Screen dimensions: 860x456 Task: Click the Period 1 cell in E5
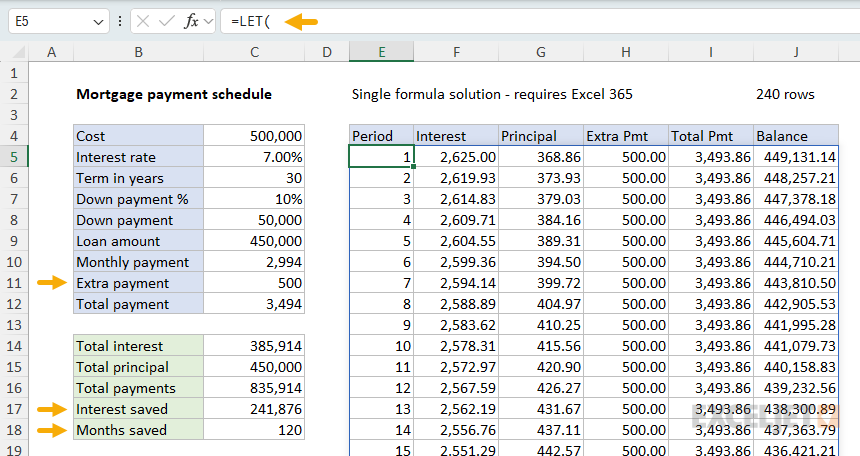coord(381,157)
